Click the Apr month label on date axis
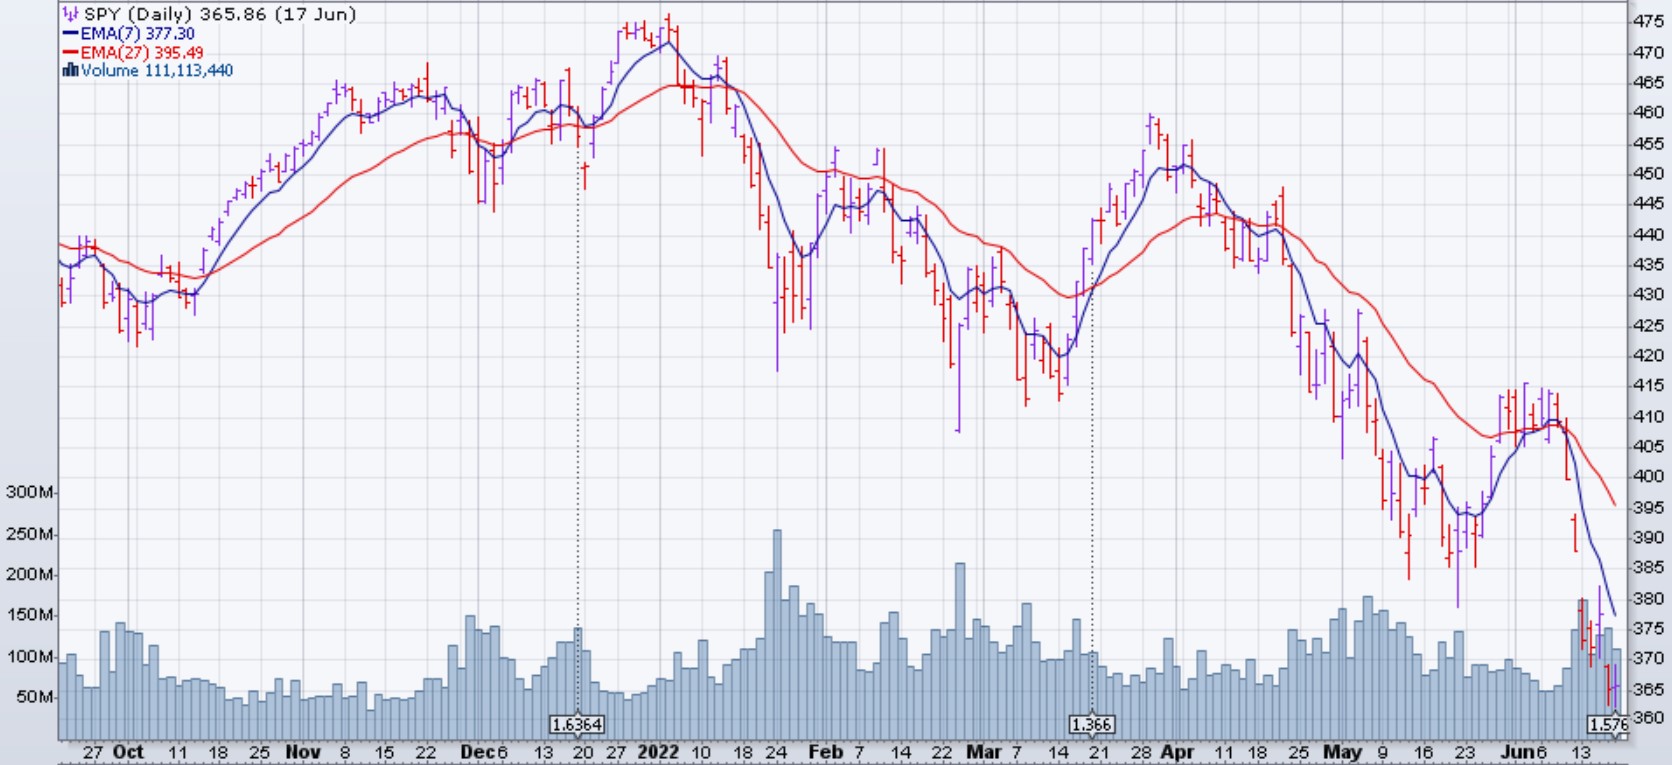 [x=1178, y=752]
